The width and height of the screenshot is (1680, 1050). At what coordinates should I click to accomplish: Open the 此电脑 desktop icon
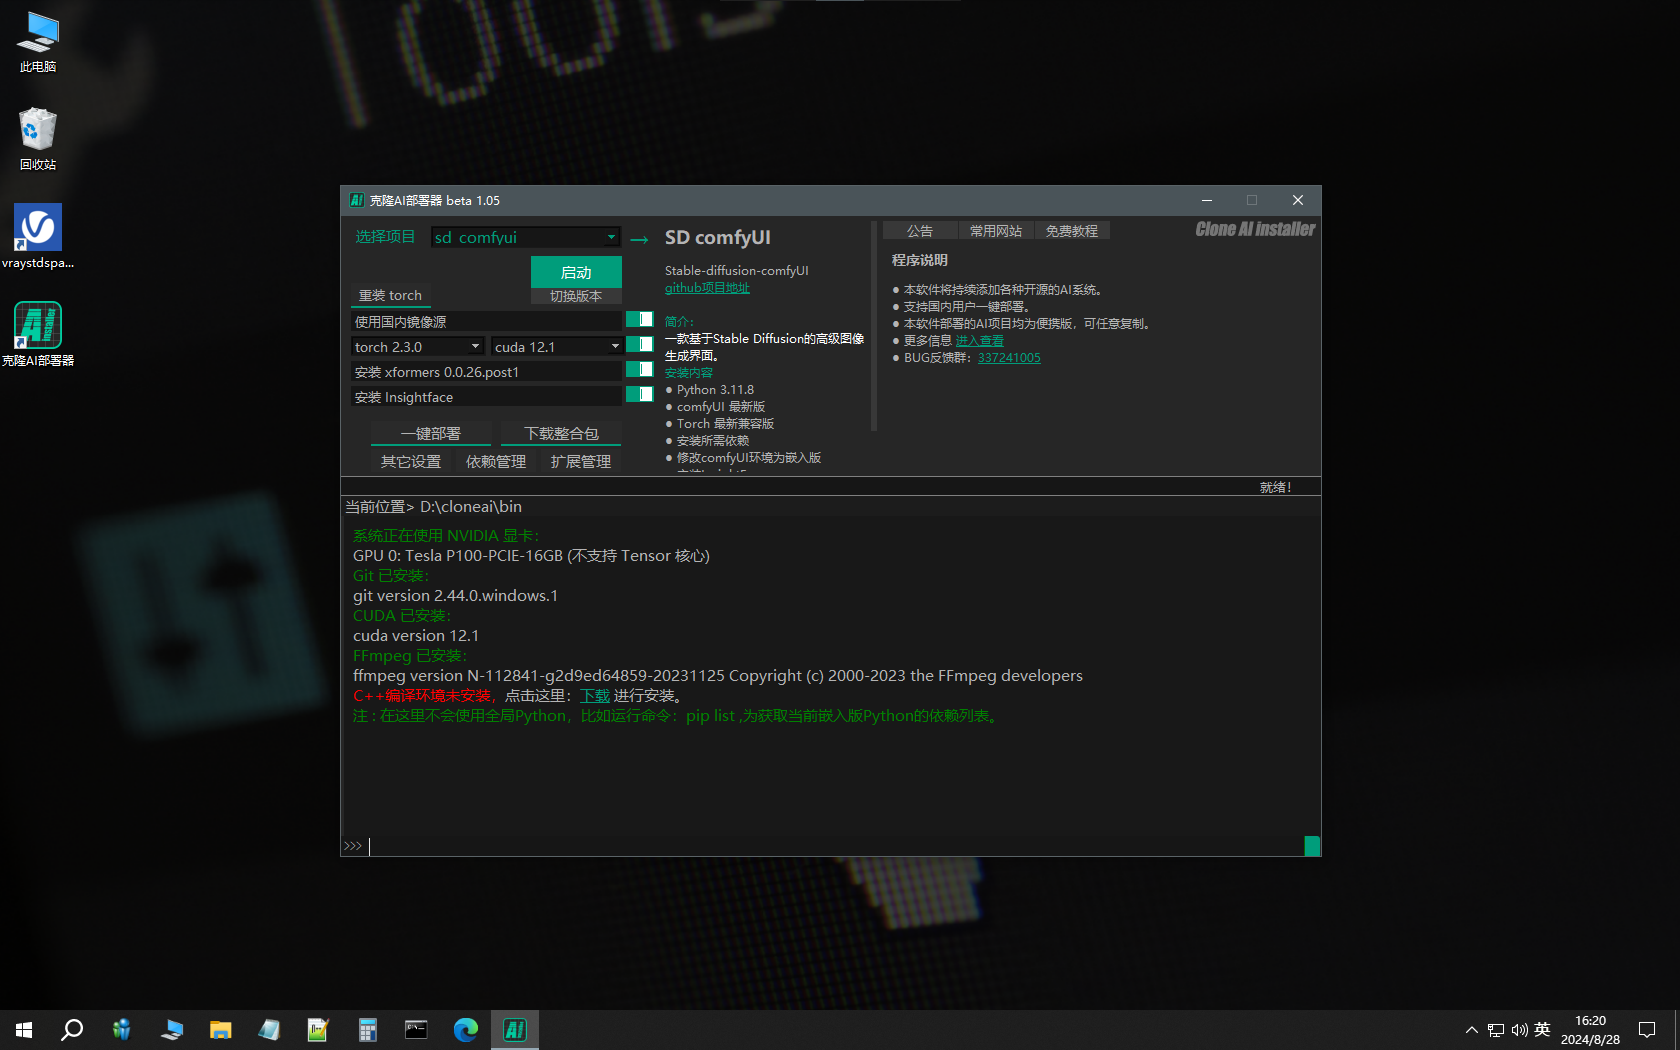38,42
